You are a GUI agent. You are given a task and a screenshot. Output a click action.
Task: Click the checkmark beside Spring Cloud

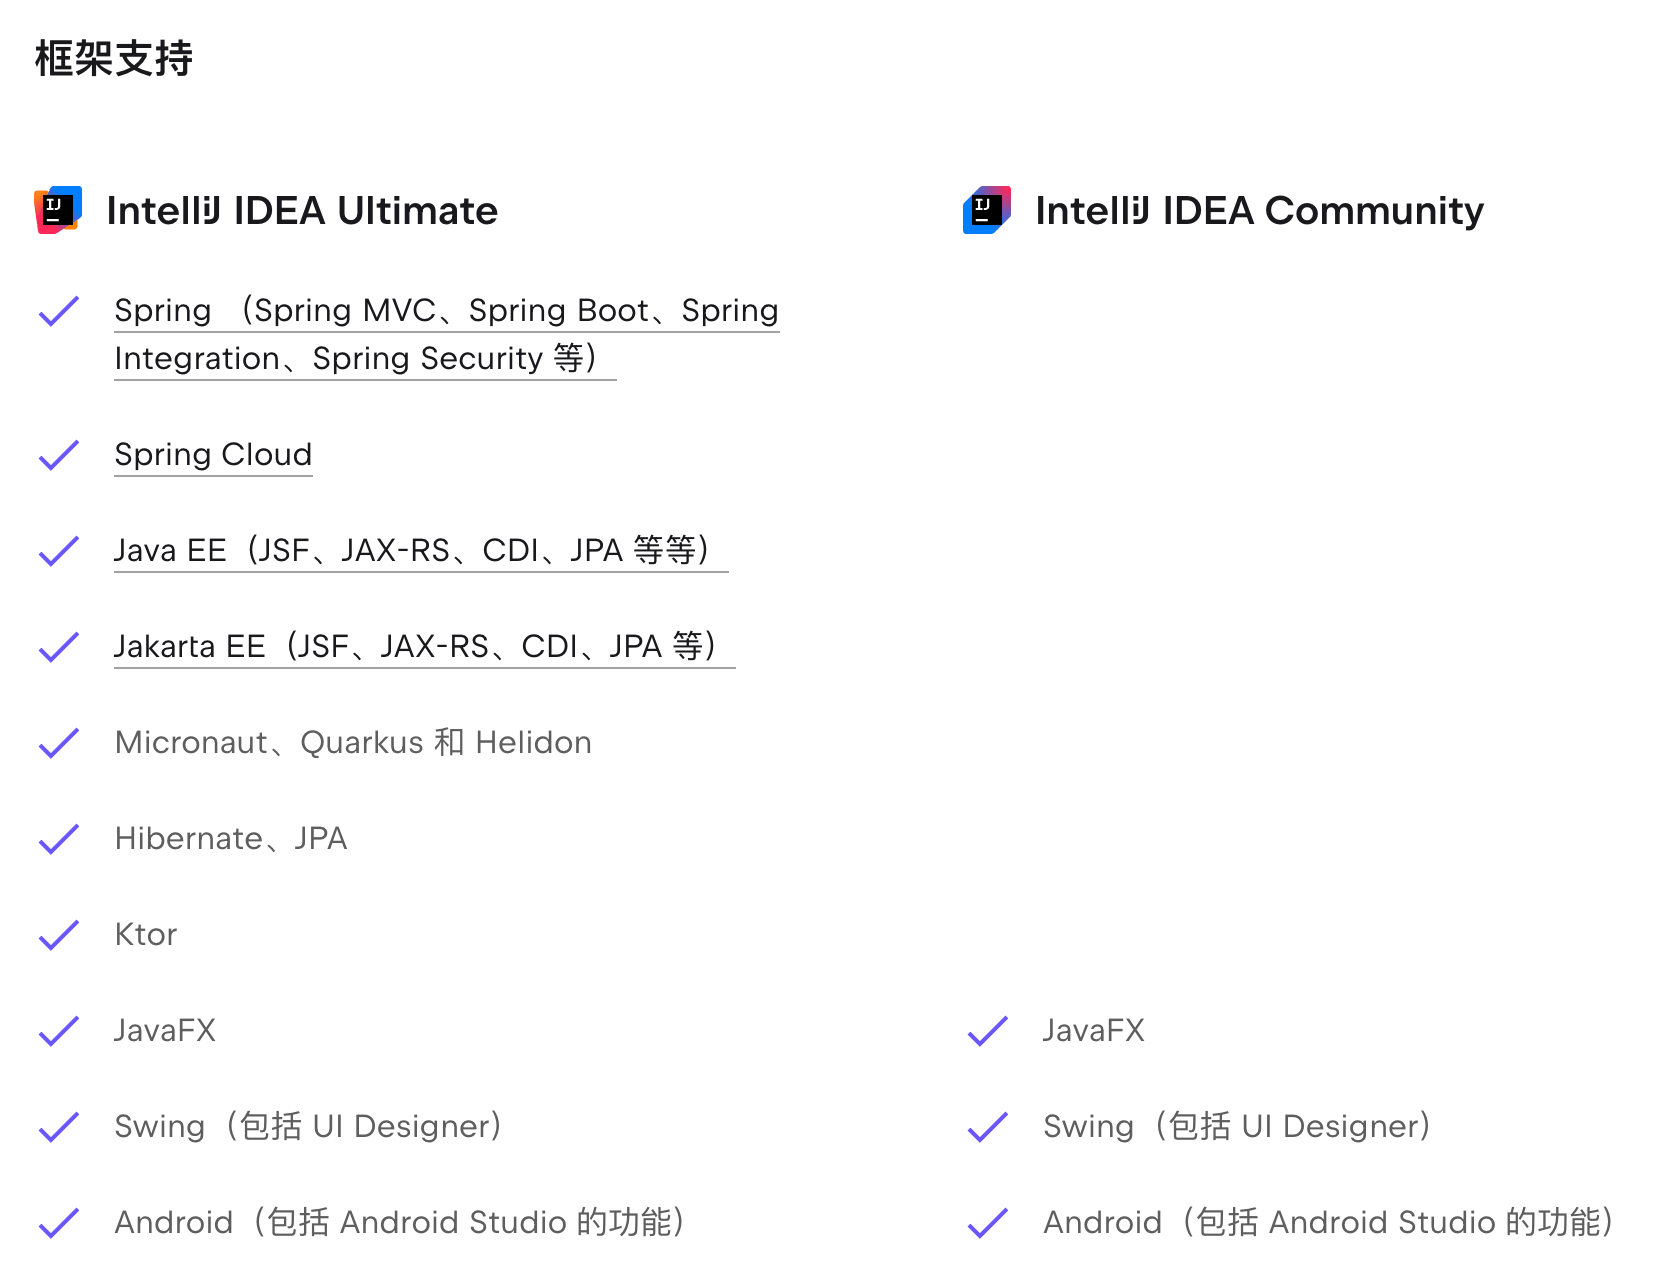[59, 454]
